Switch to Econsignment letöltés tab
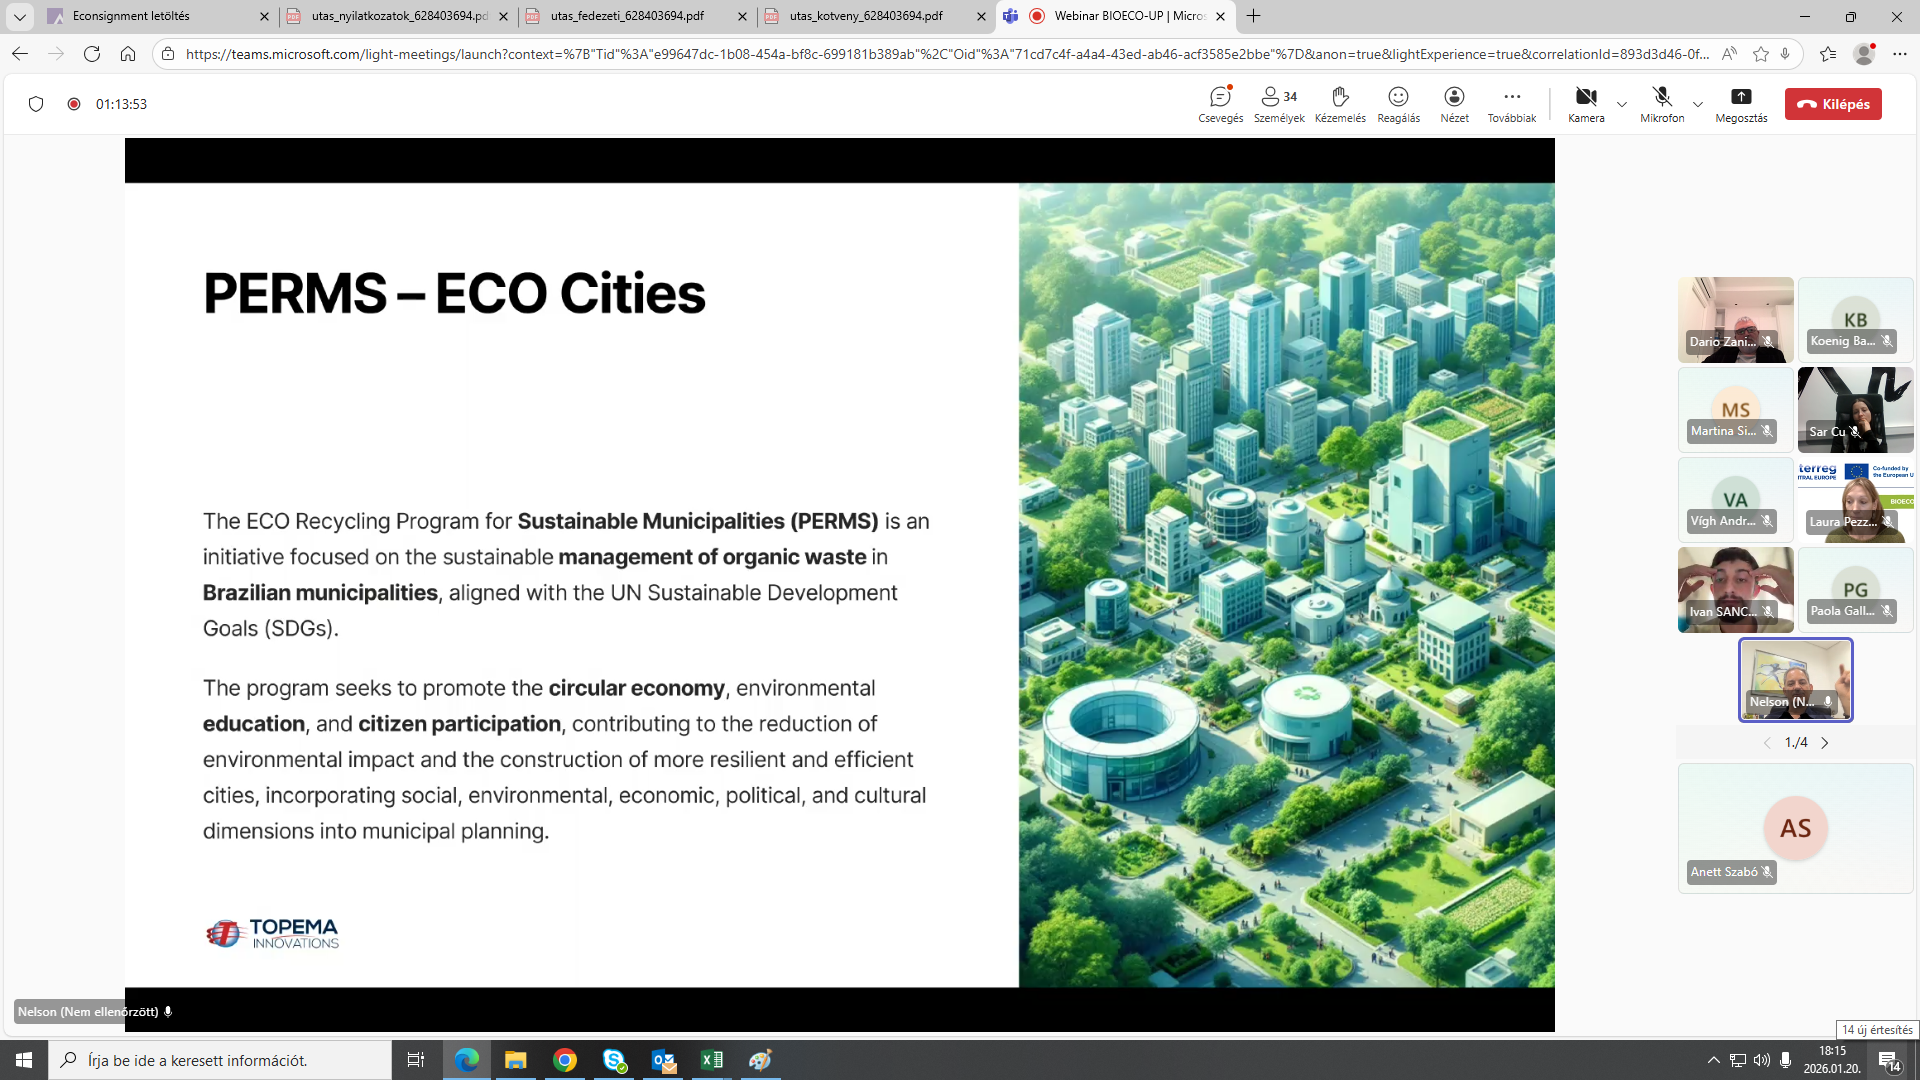1920x1080 pixels. tap(131, 16)
